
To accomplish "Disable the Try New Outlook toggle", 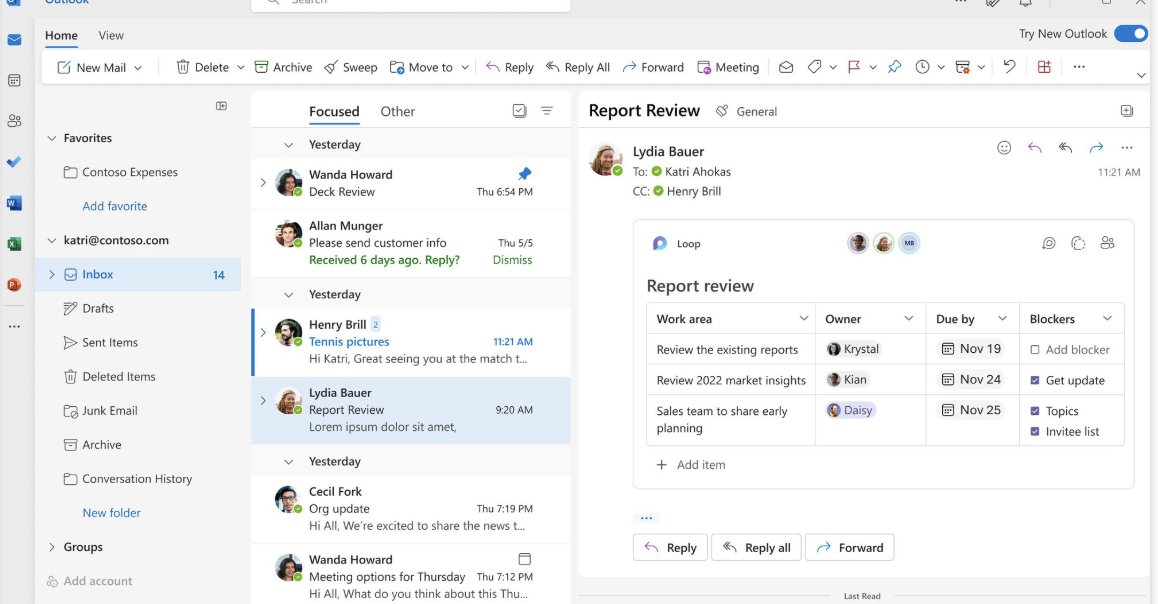I will click(x=1130, y=33).
